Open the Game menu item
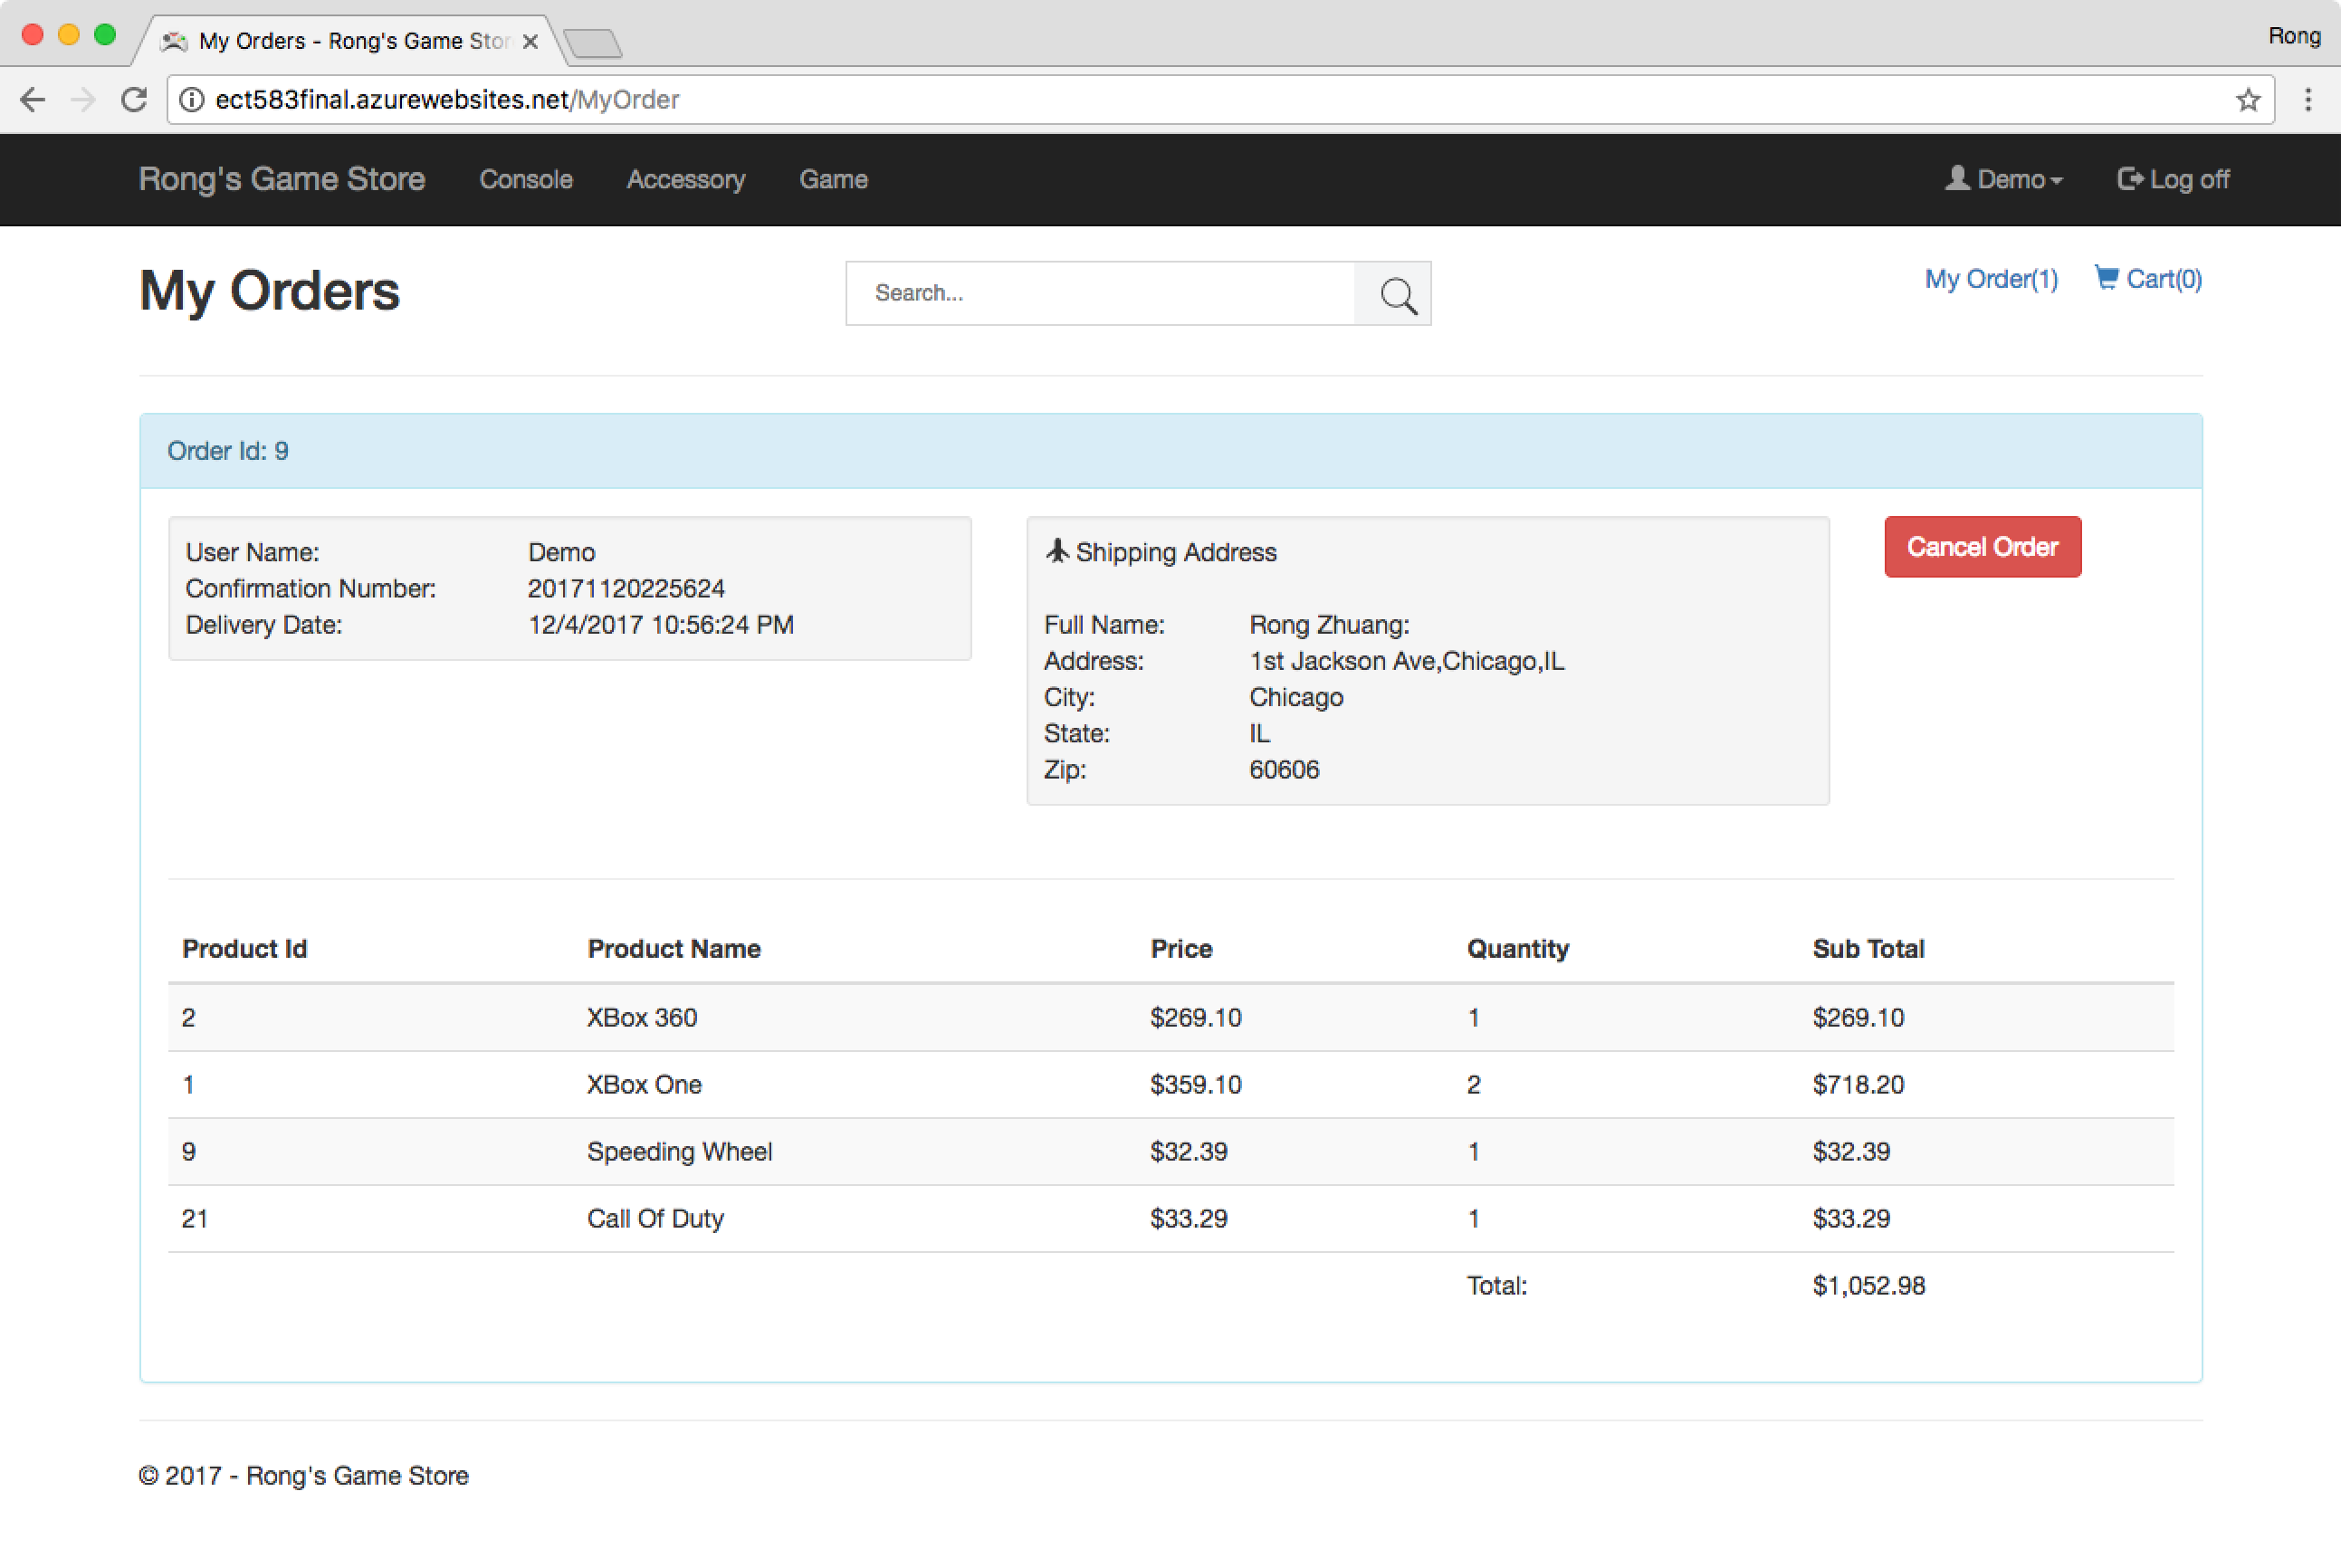 tap(833, 179)
